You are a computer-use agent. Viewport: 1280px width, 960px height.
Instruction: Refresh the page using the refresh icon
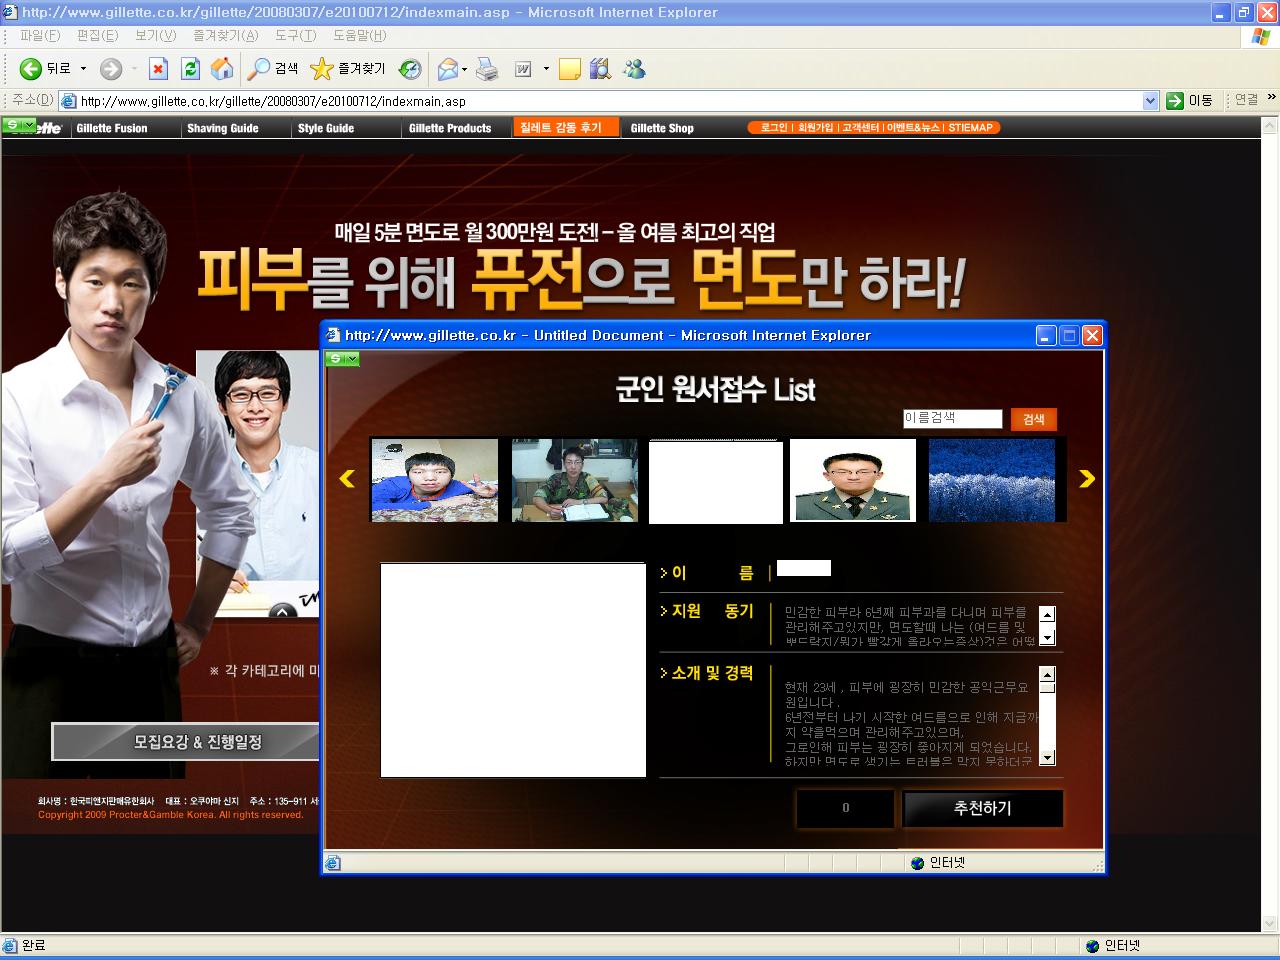click(190, 69)
